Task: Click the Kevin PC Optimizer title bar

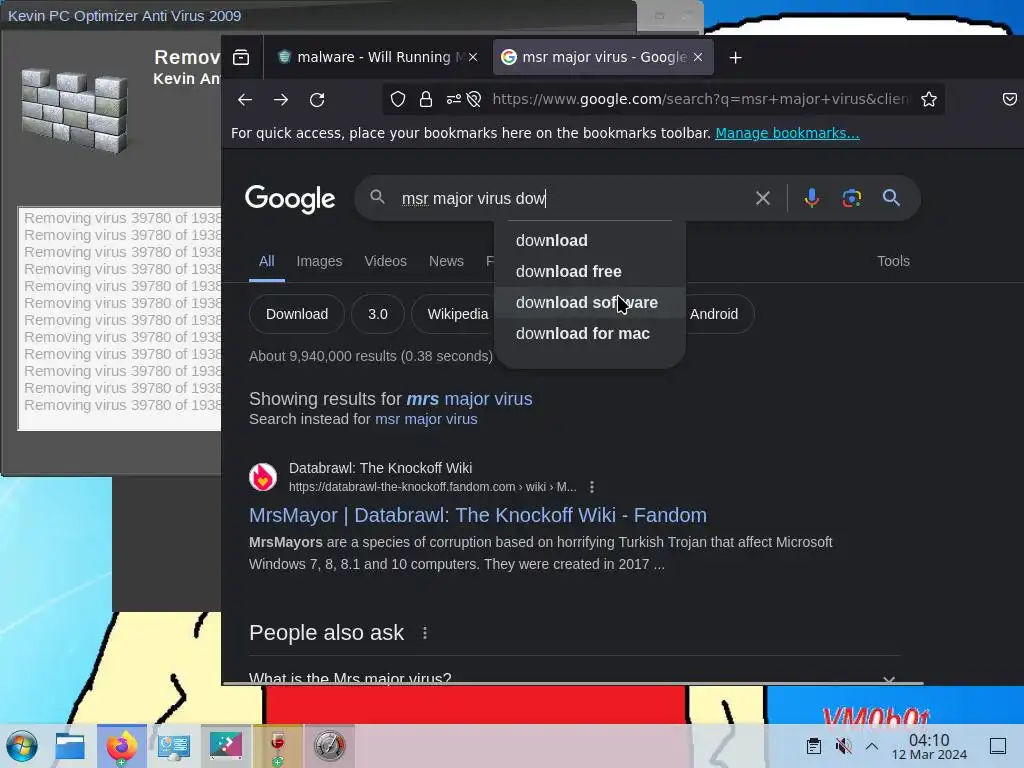Action: [319, 16]
